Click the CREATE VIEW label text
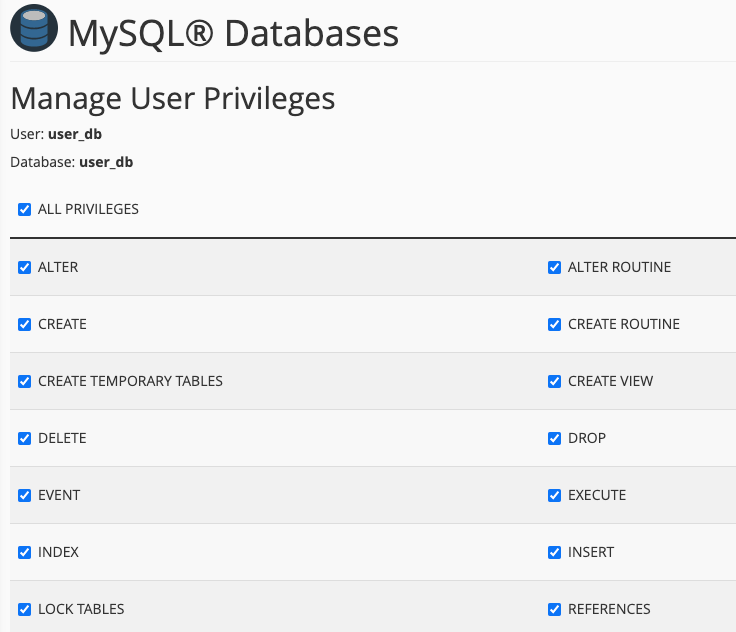The width and height of the screenshot is (736, 632). pyautogui.click(x=610, y=381)
